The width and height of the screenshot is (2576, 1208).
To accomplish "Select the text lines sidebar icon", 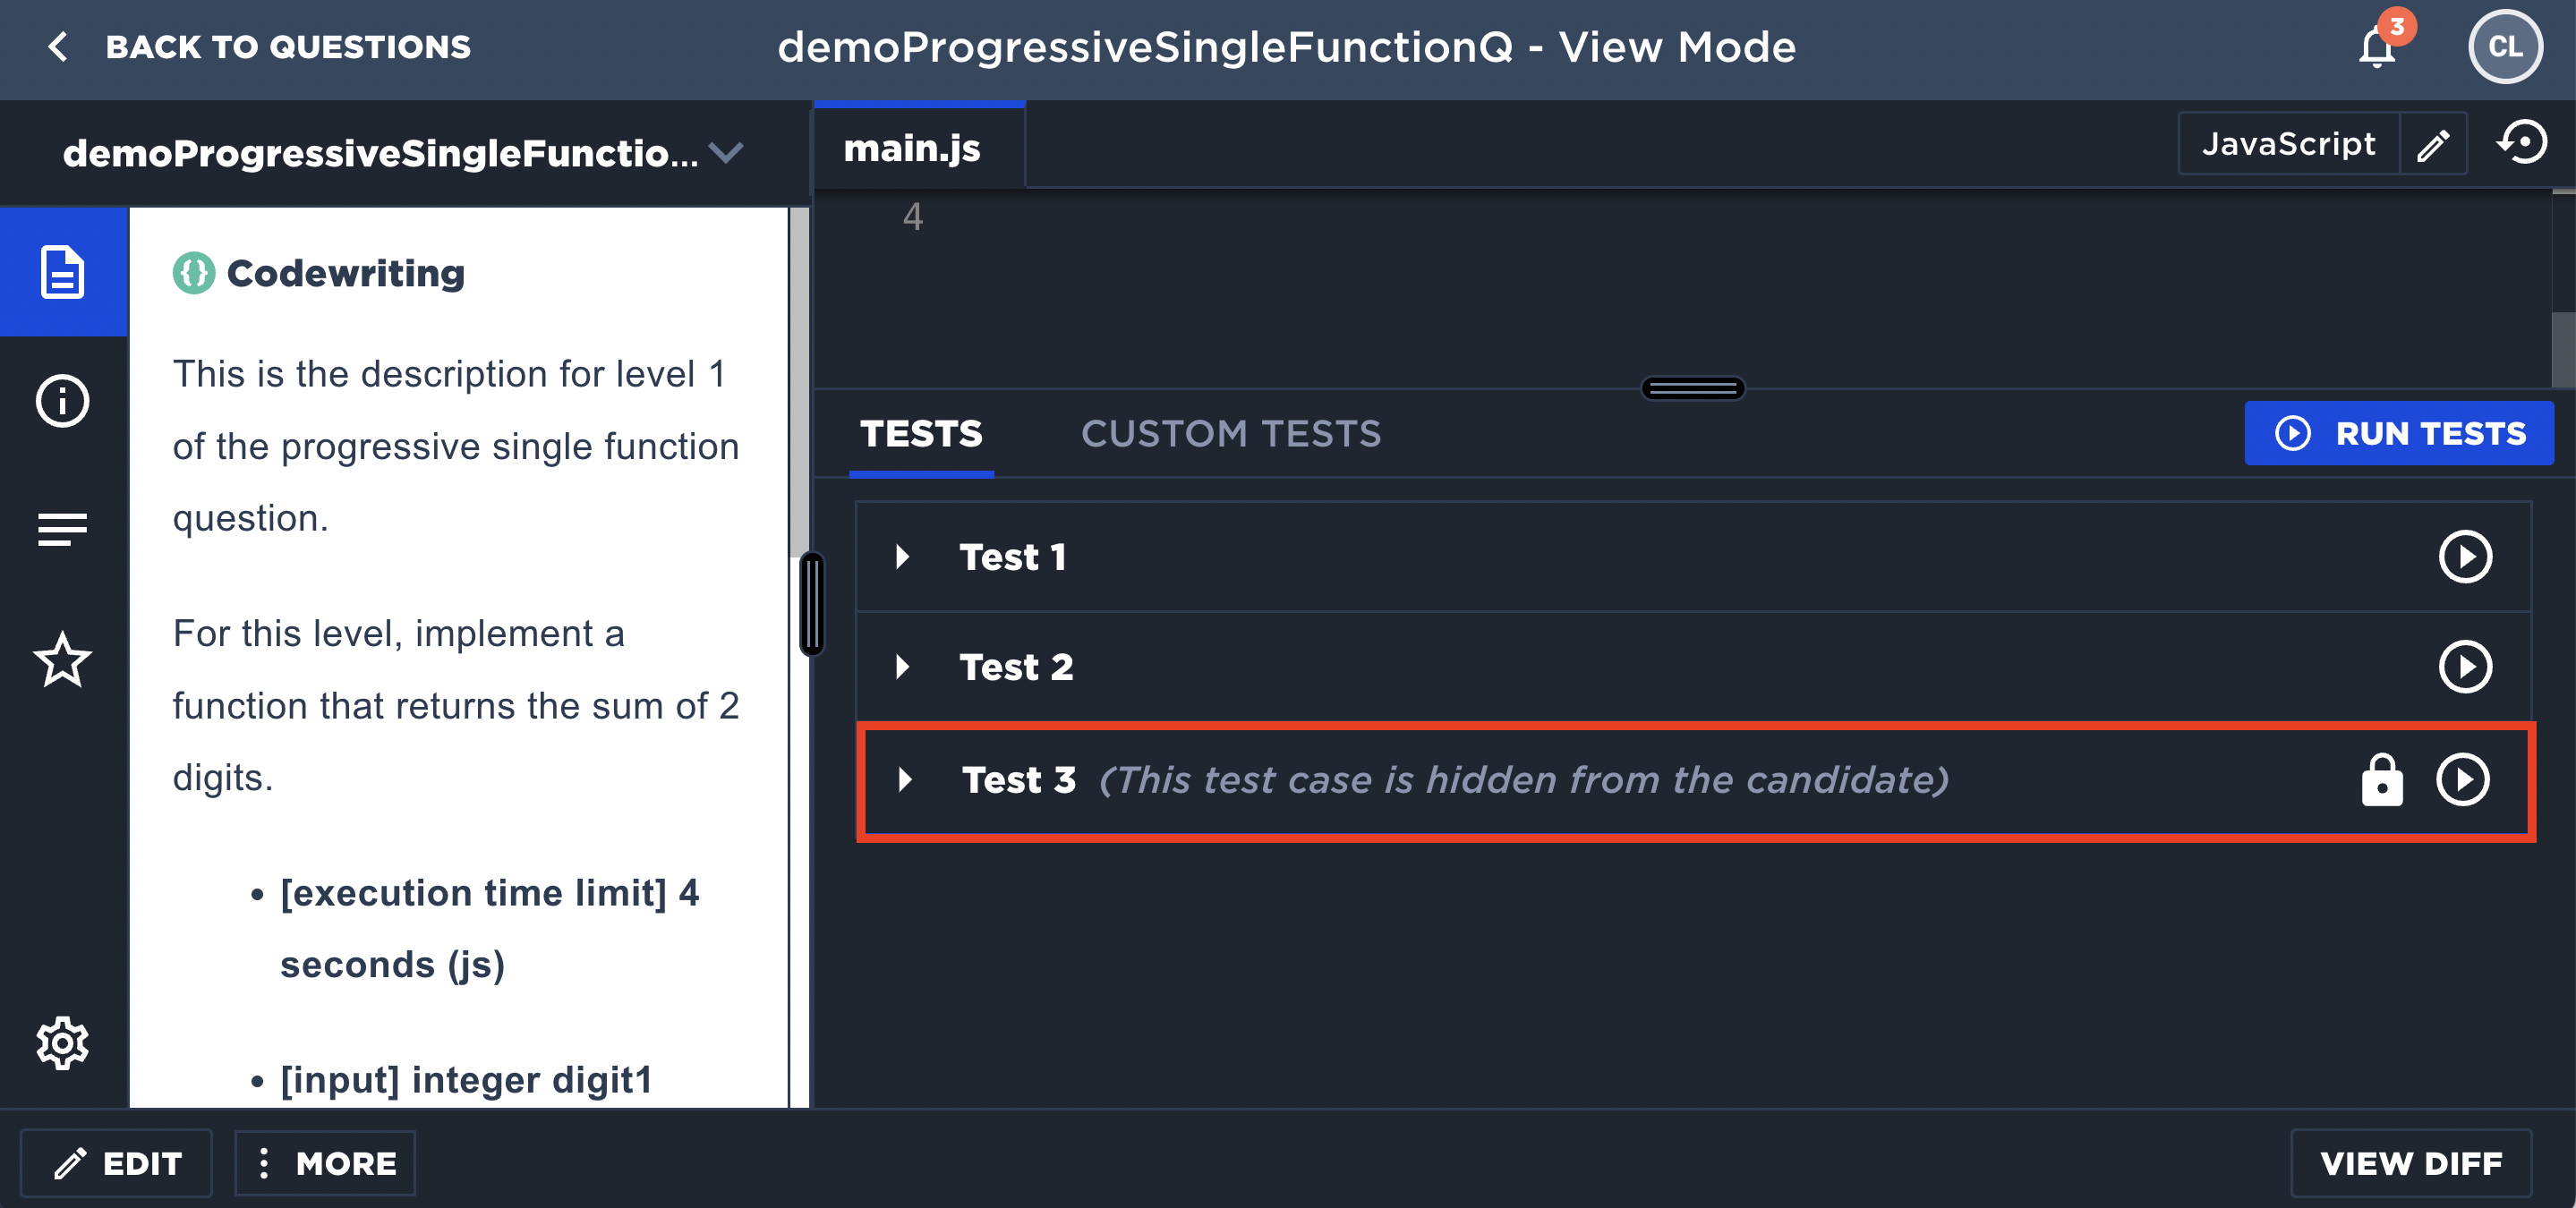I will [63, 529].
